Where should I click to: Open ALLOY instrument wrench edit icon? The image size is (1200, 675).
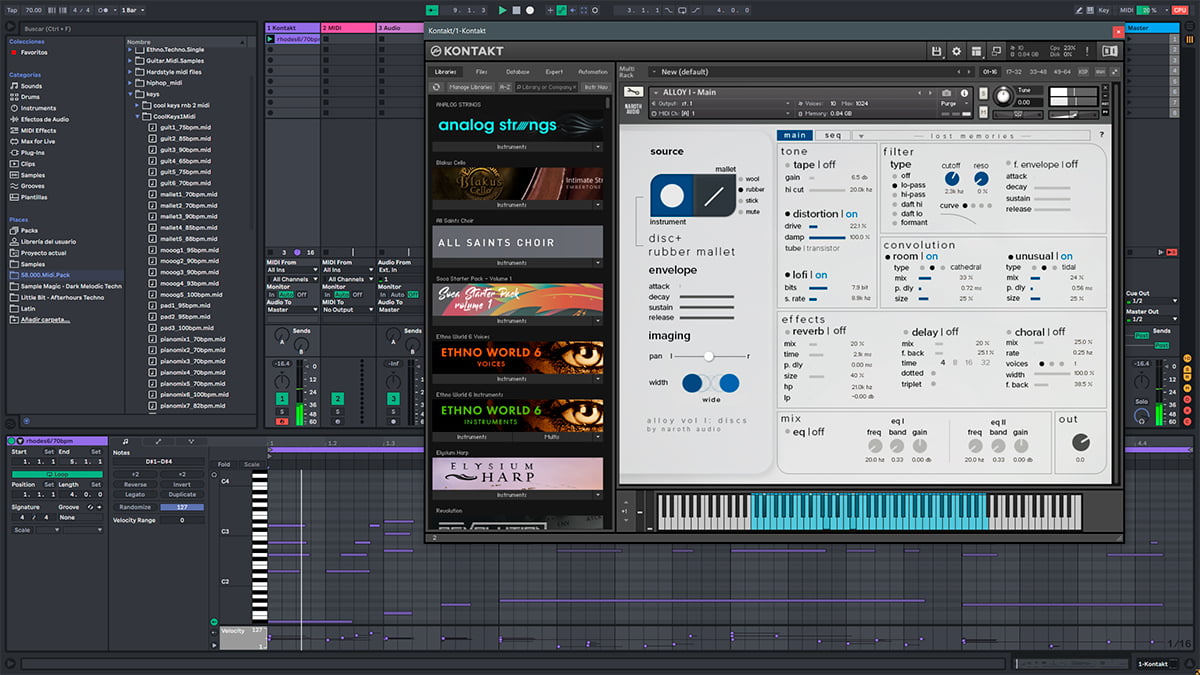632,92
